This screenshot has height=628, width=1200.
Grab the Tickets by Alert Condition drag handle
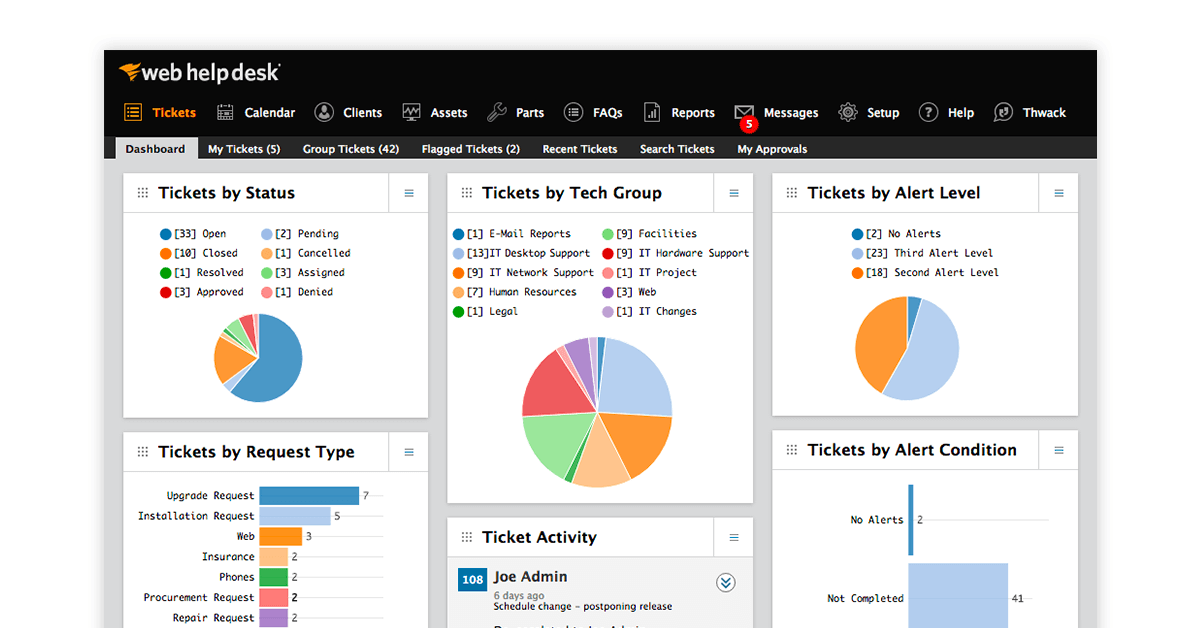792,450
